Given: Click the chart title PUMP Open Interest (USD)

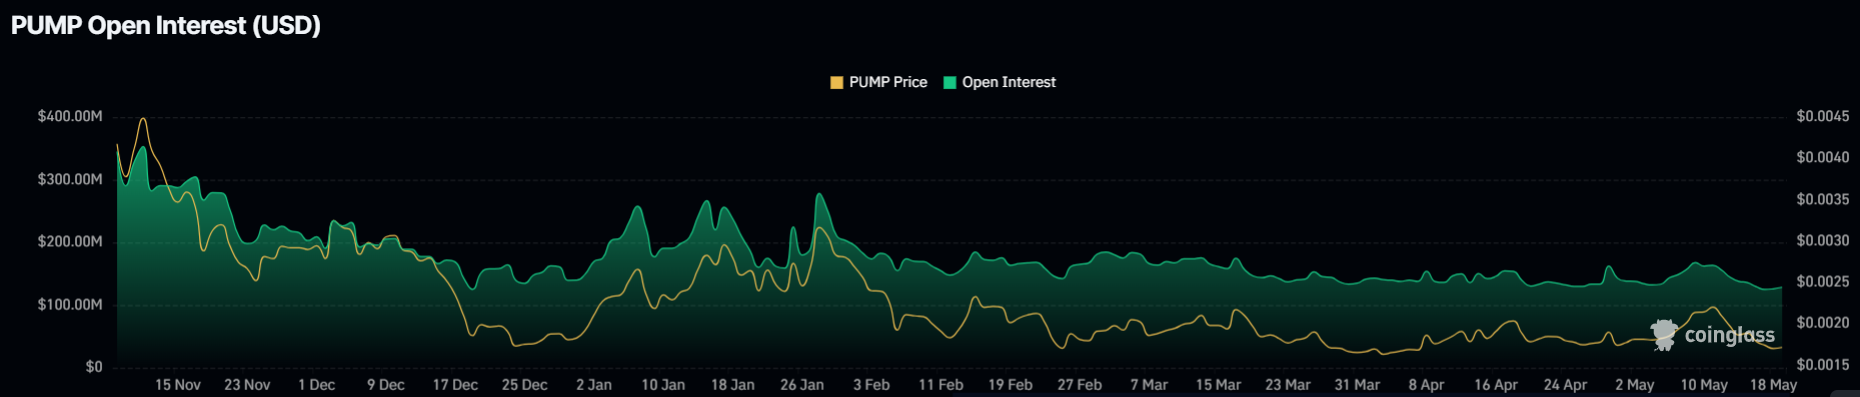Looking at the screenshot, I should (x=166, y=25).
